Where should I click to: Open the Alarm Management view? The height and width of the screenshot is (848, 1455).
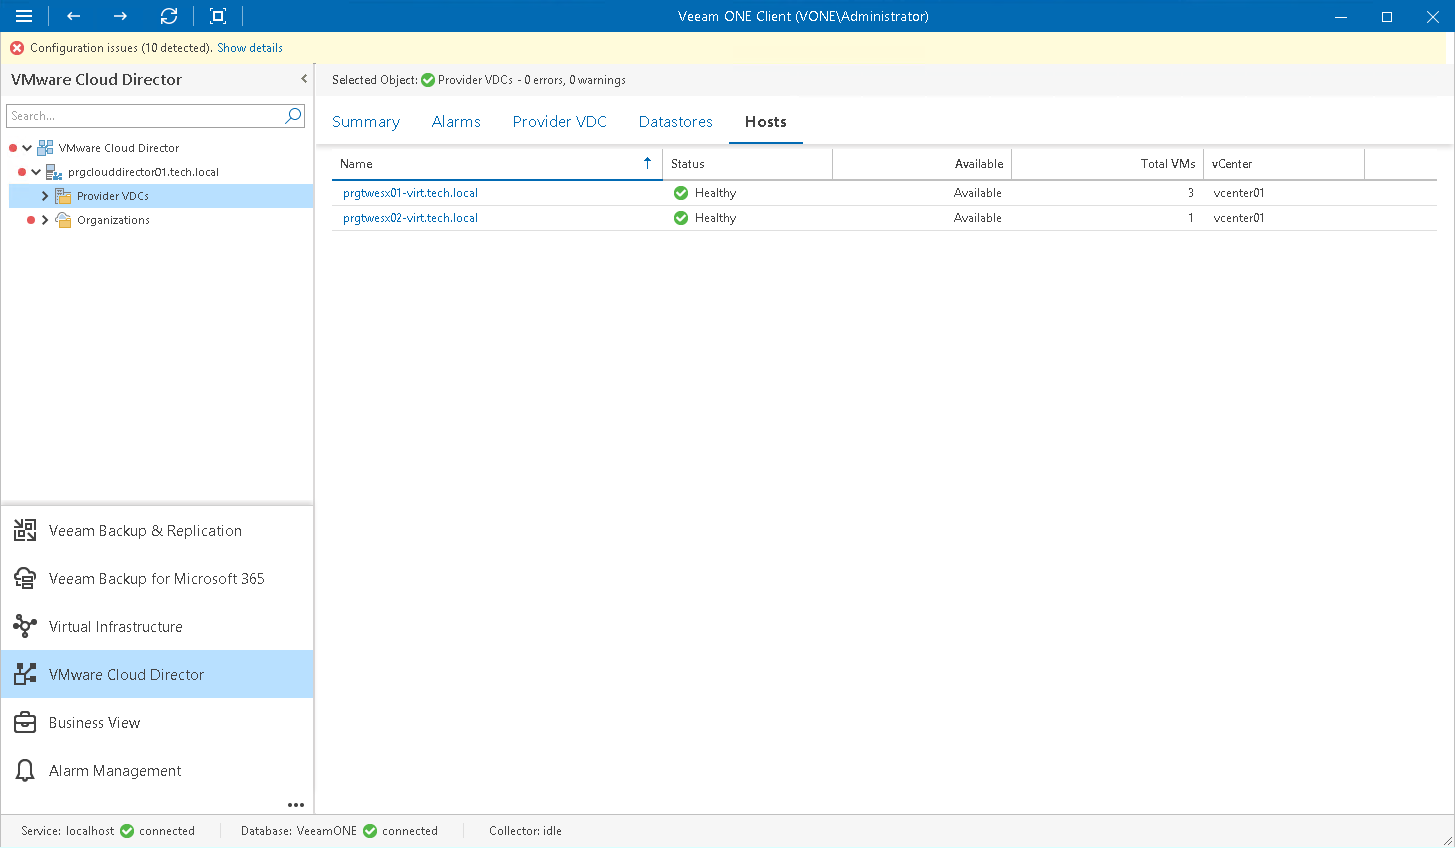(157, 771)
